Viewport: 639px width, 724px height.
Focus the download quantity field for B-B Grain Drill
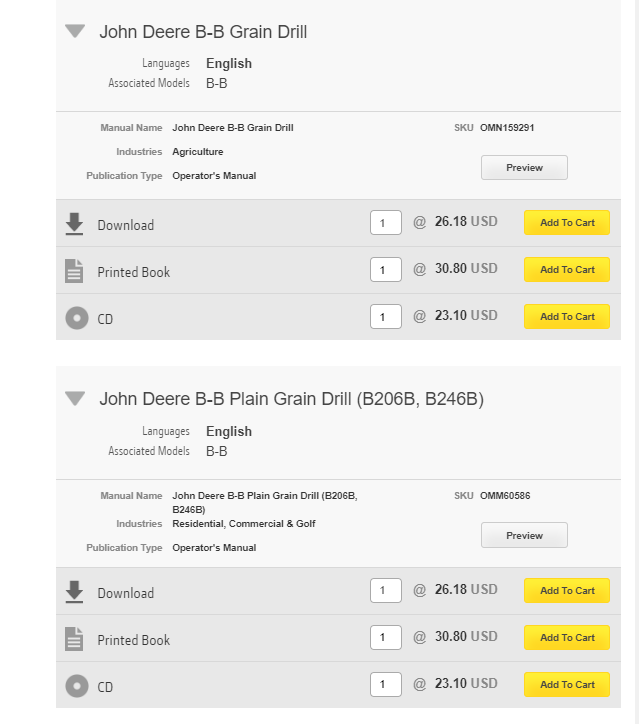pyautogui.click(x=386, y=223)
